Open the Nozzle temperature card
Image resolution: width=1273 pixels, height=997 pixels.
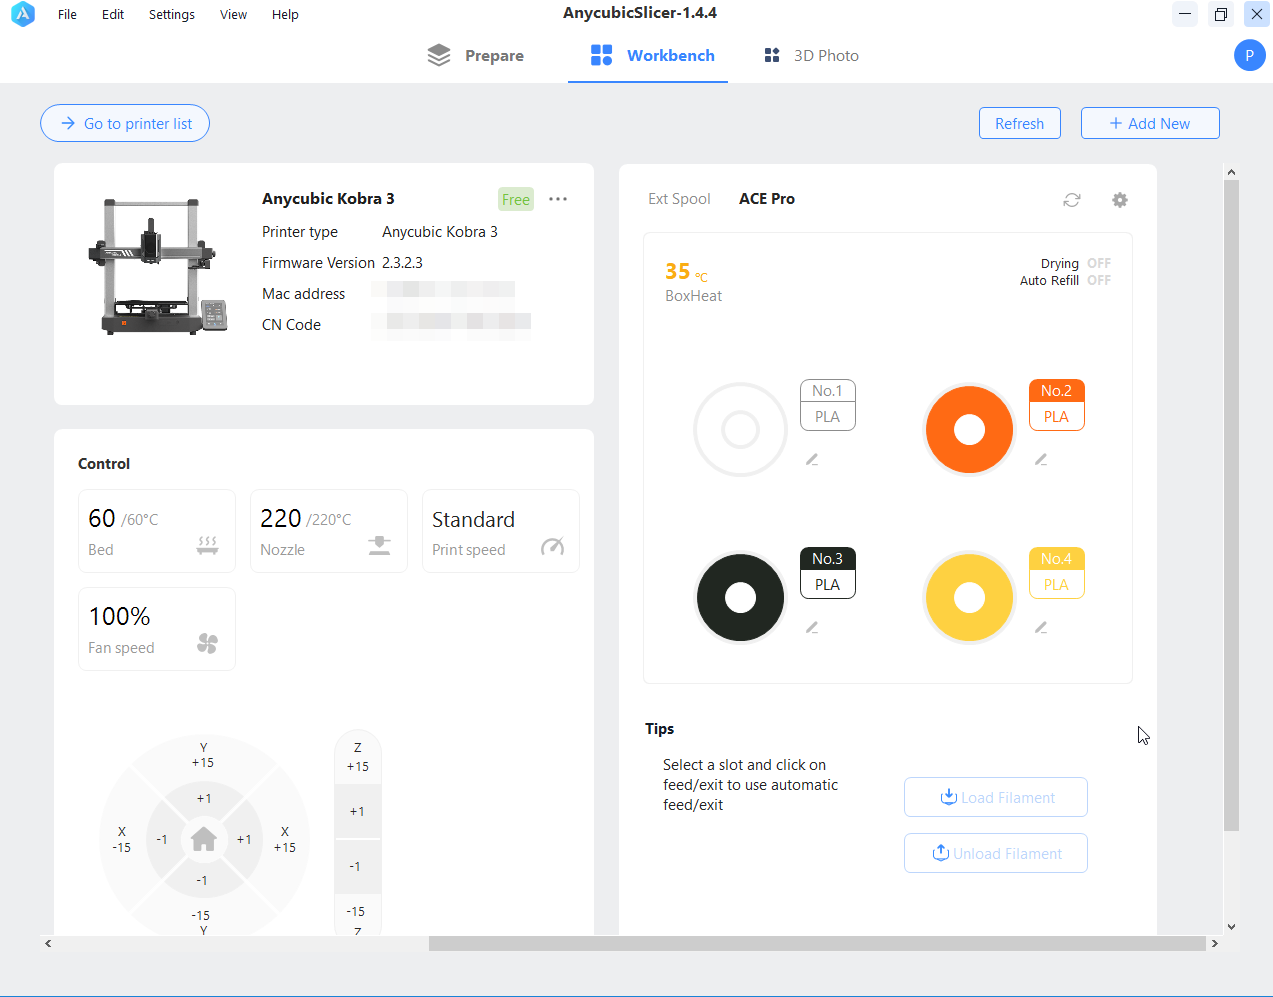[x=329, y=531]
